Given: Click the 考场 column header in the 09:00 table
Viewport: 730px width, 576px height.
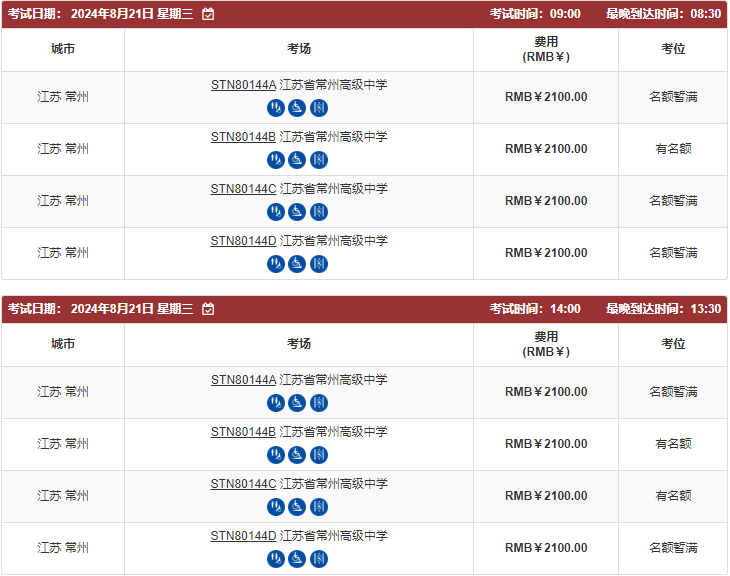Looking at the screenshot, I should [x=299, y=49].
